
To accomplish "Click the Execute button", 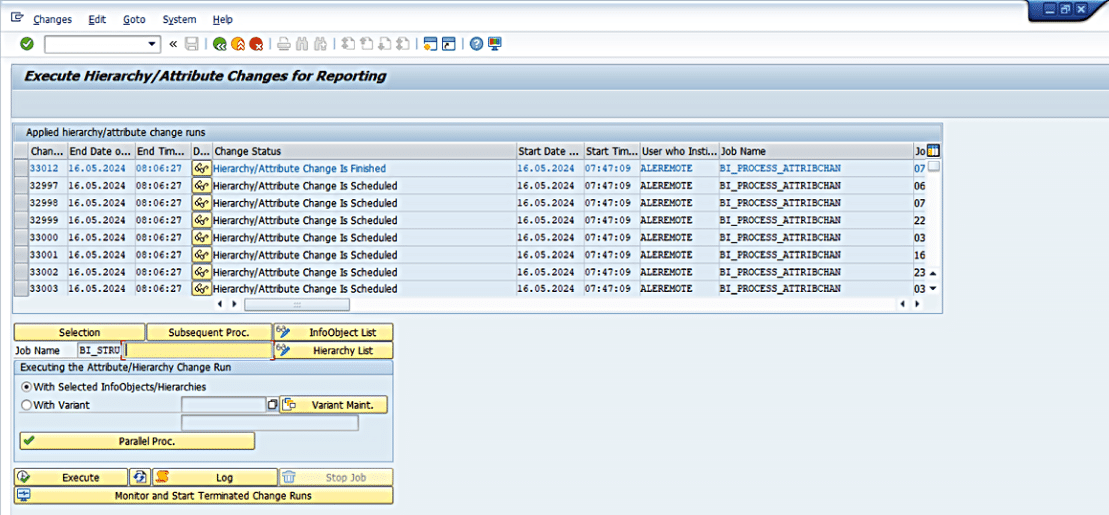I will pos(71,478).
